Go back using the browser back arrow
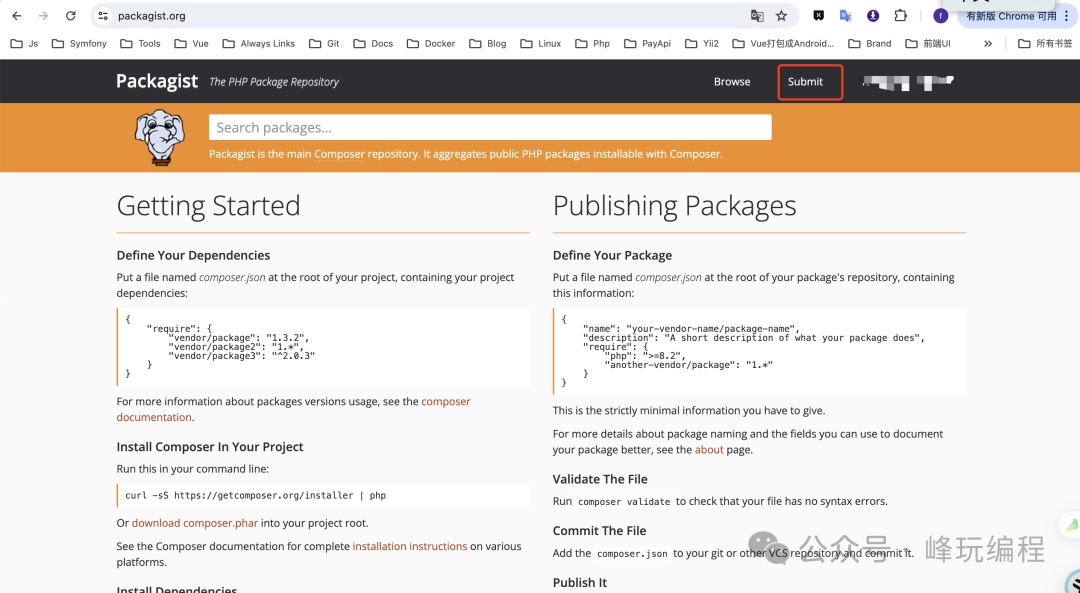 [17, 16]
